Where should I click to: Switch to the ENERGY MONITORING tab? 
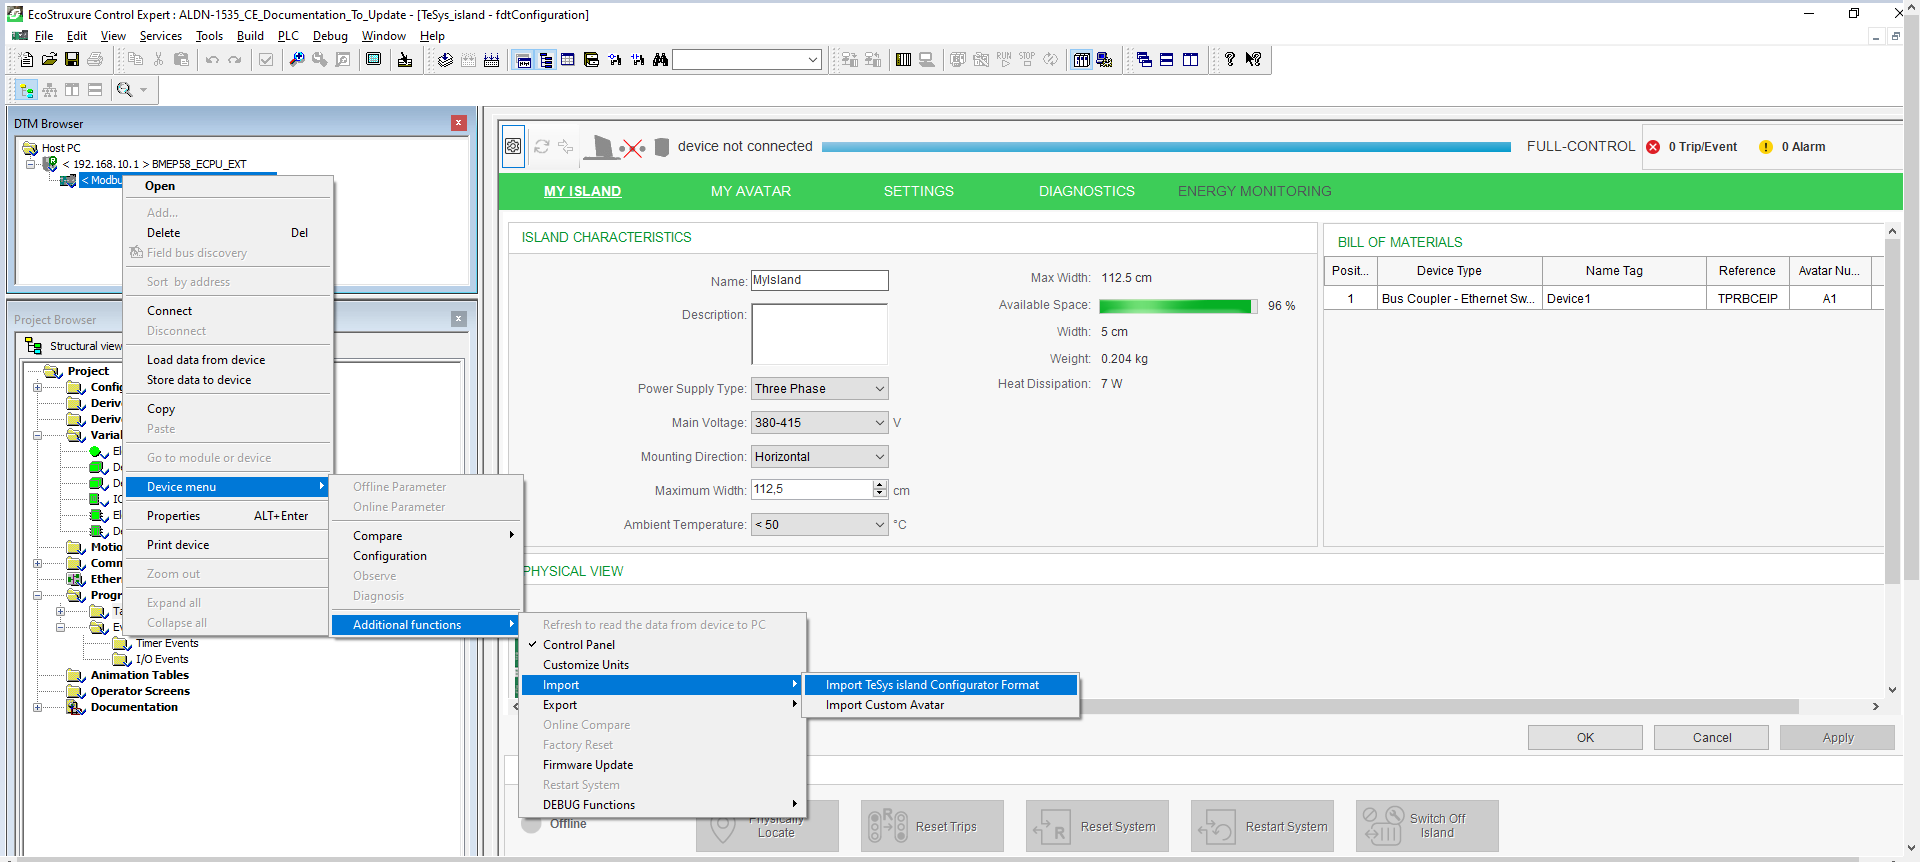click(1254, 191)
